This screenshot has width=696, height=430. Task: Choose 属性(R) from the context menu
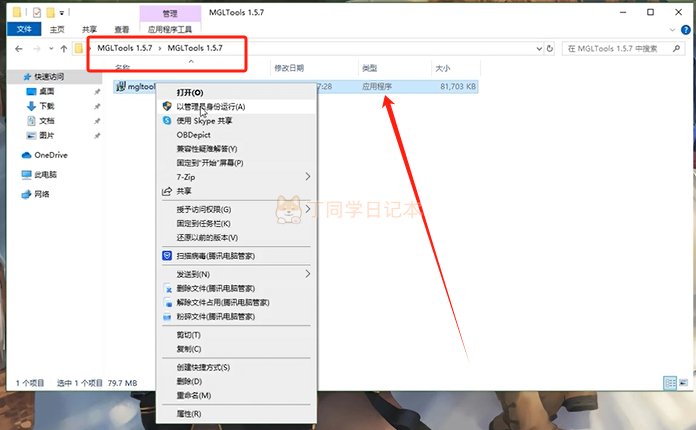237,414
